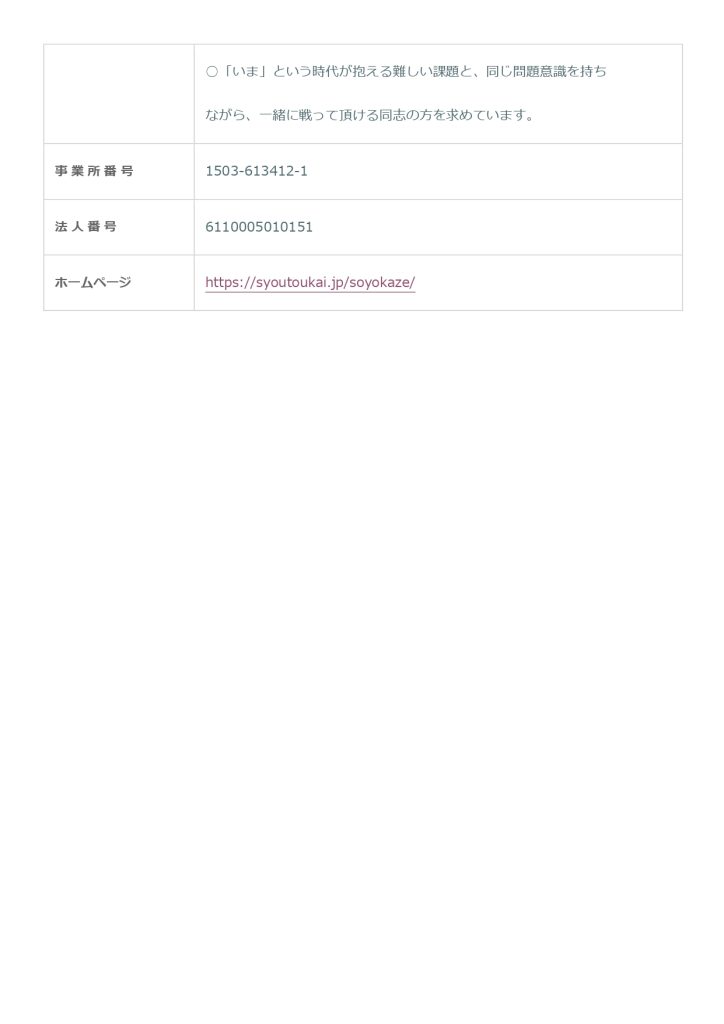This screenshot has width=724, height=1024.
Task: Click the word ながら starting the second line
Action: pos(225,115)
